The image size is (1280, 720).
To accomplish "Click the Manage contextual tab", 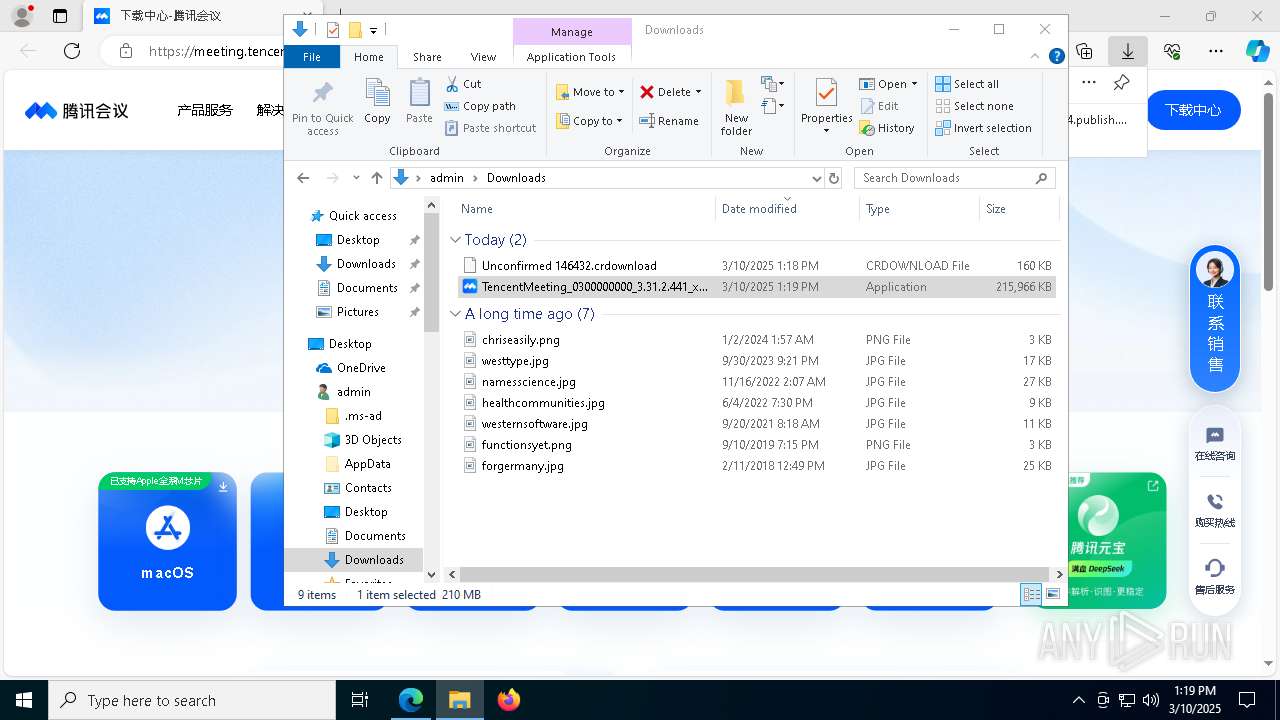I will click(x=572, y=32).
